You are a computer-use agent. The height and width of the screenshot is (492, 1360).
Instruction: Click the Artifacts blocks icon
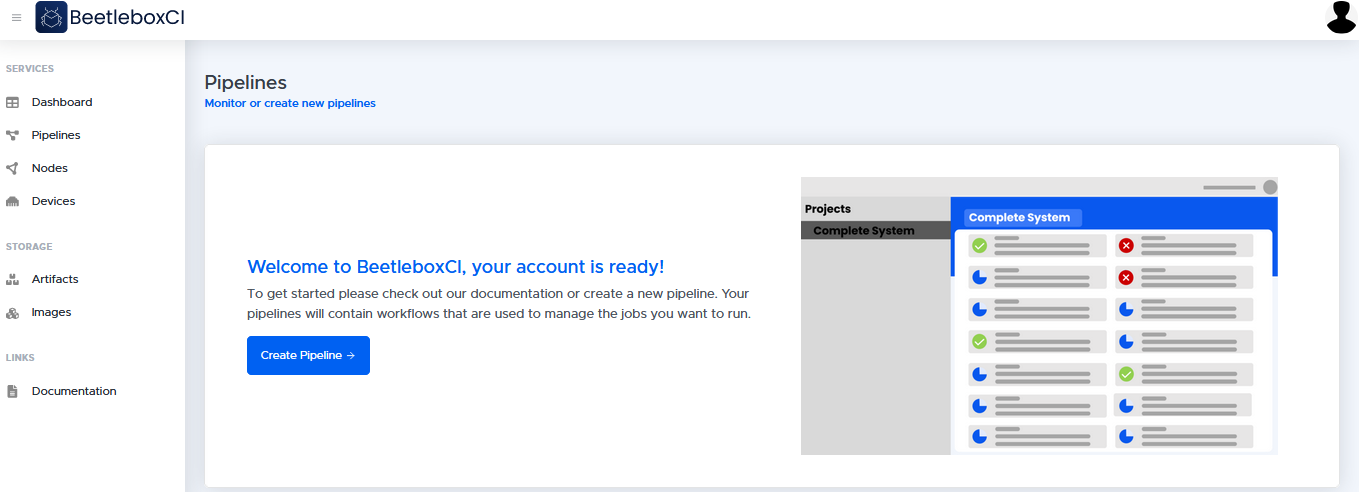click(13, 279)
